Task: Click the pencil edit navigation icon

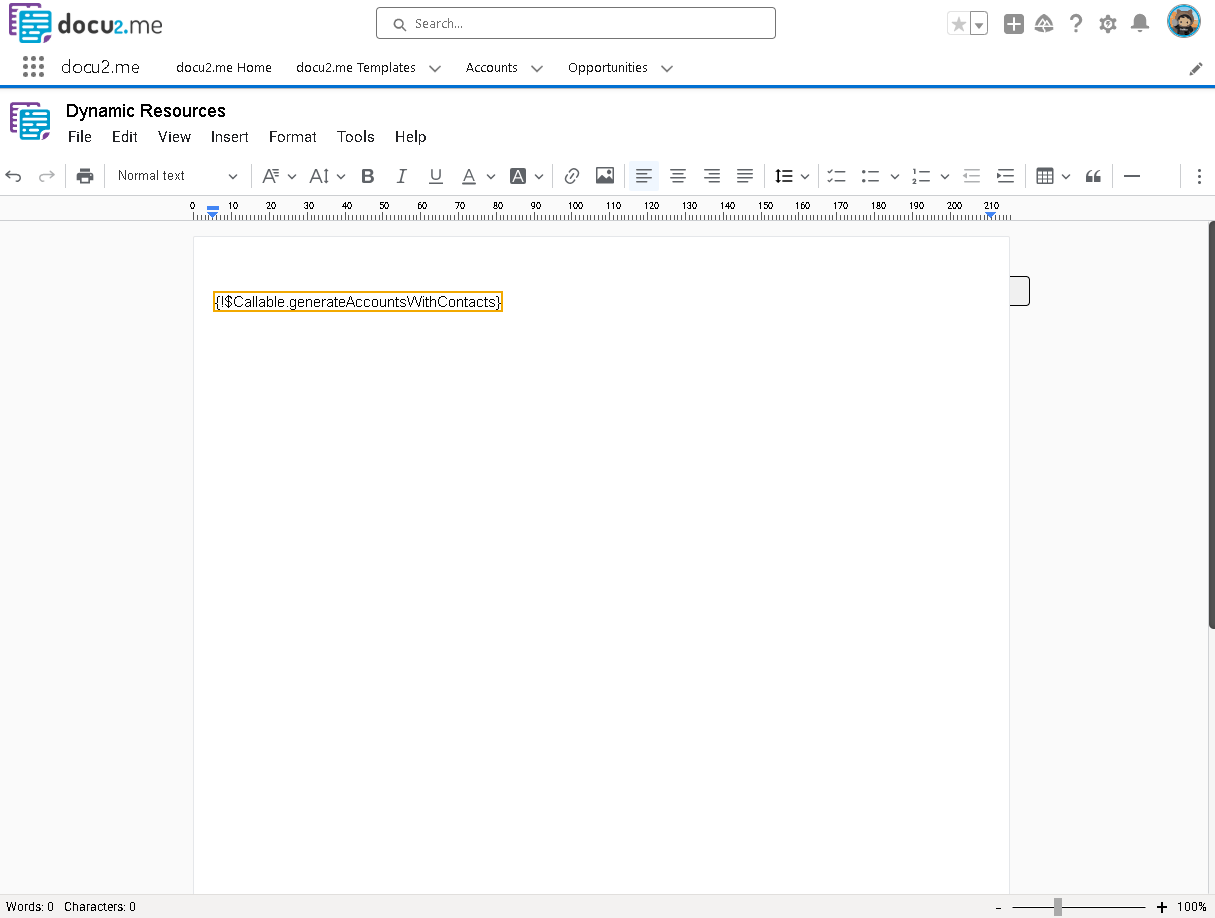Action: click(1196, 68)
